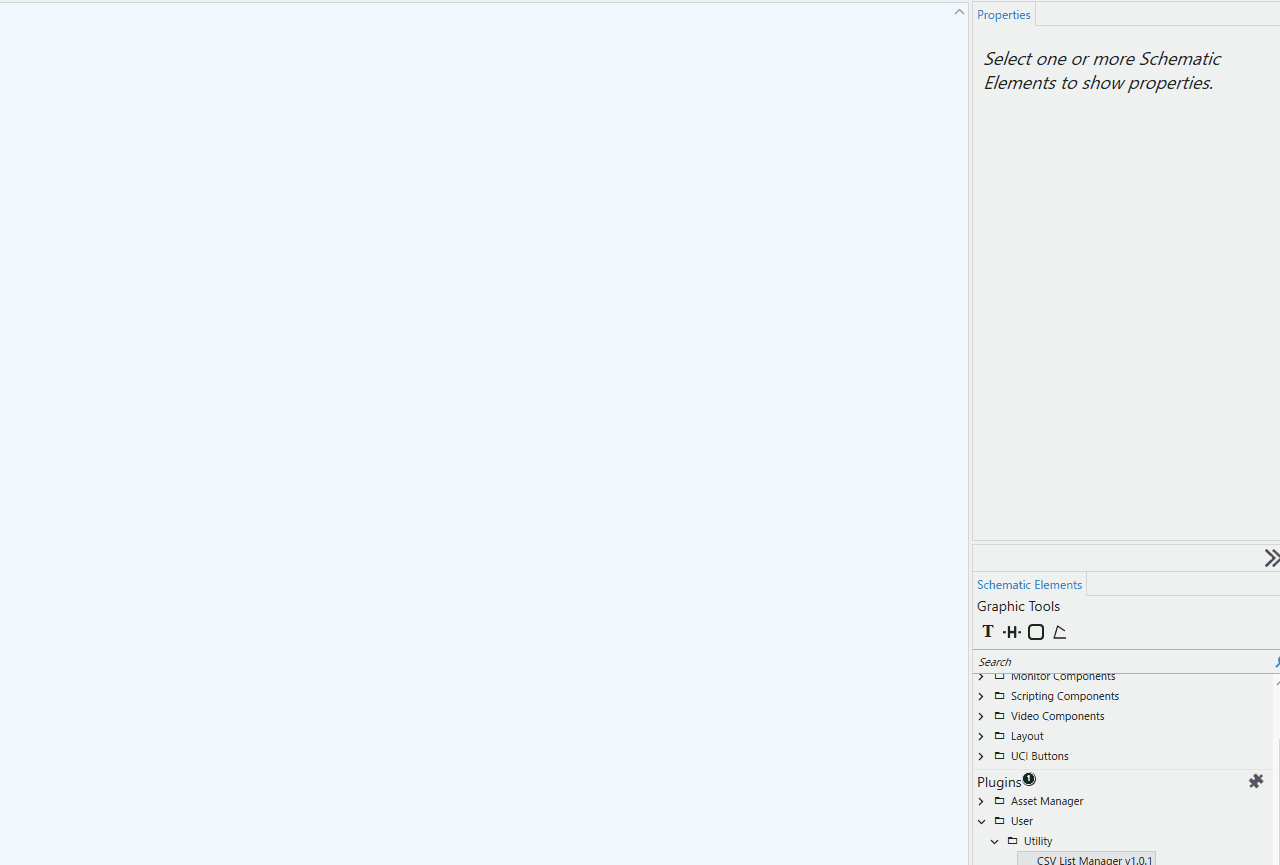The width and height of the screenshot is (1280, 865).
Task: Collapse the Utility subfolder
Action: pyautogui.click(x=994, y=841)
